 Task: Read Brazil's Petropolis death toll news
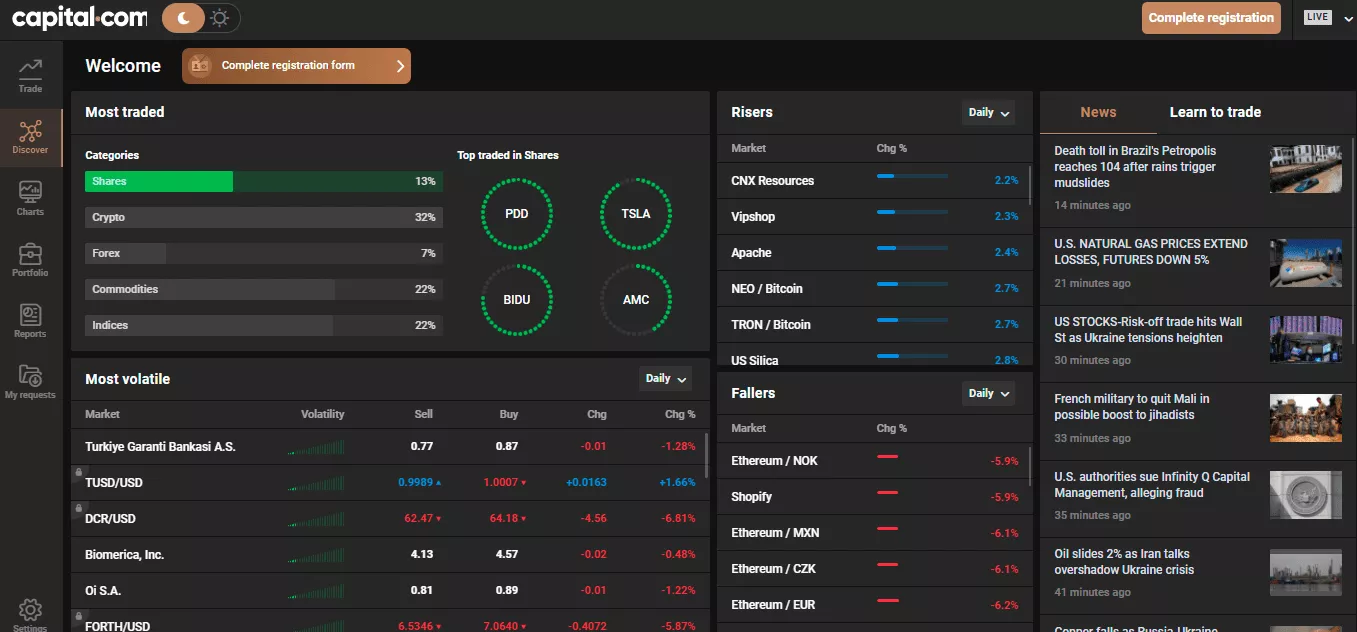(1135, 167)
